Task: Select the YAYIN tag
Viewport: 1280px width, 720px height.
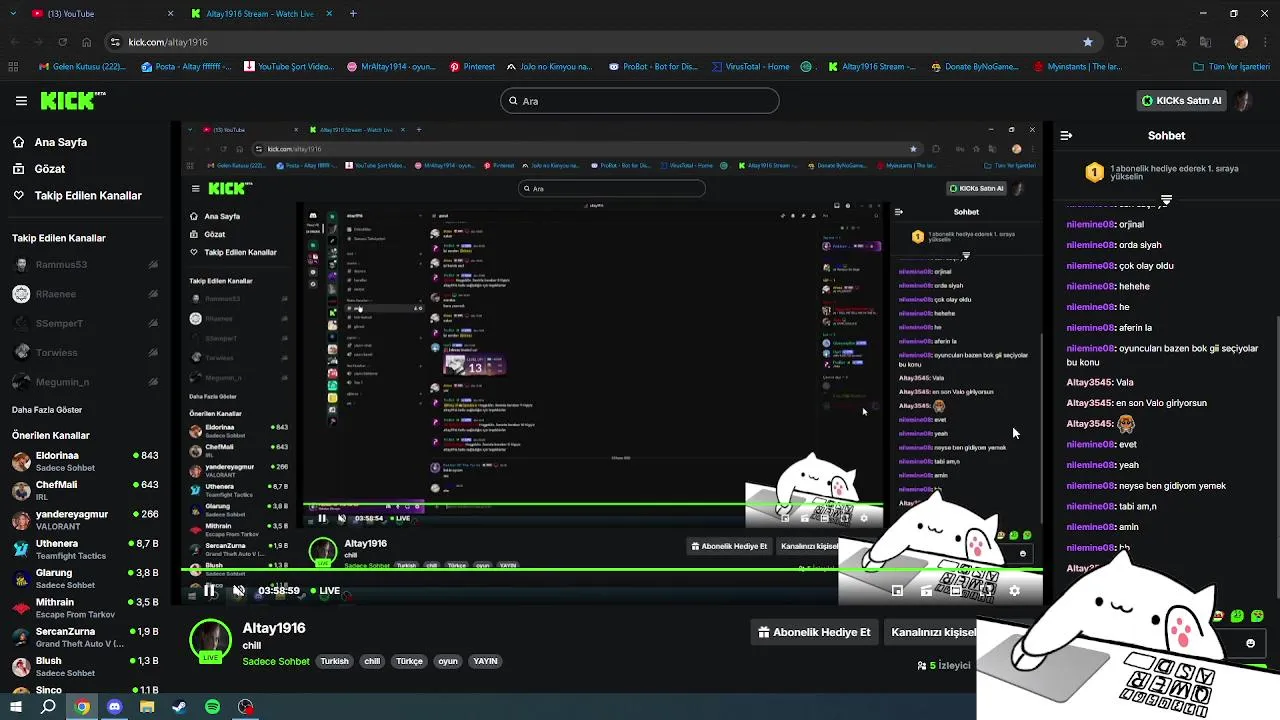Action: (x=485, y=661)
